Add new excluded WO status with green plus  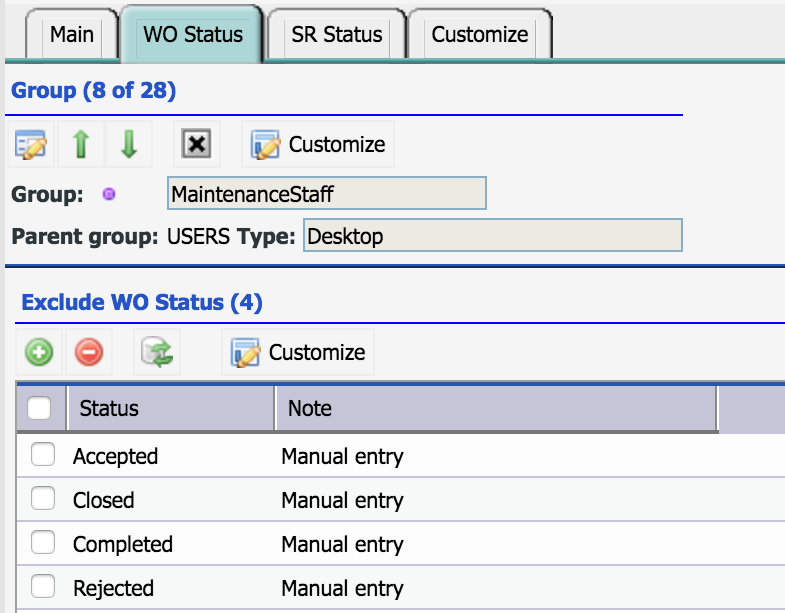[x=39, y=353]
